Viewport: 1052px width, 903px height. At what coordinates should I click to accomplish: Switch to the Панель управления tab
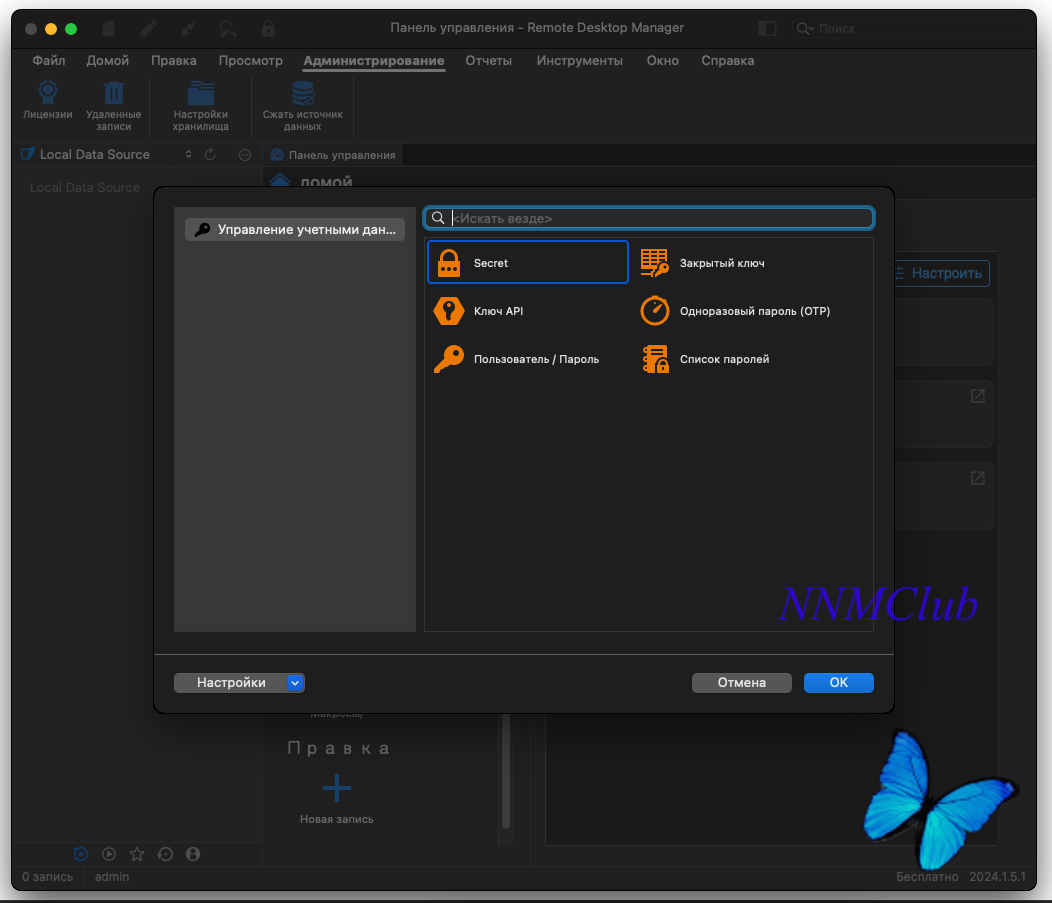coord(333,155)
